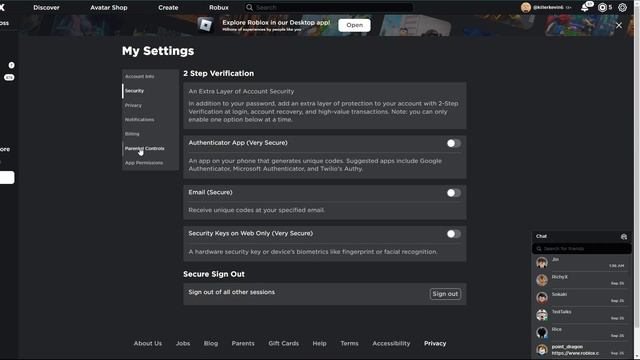Go to Robux in the top navigation

(x=219, y=7)
